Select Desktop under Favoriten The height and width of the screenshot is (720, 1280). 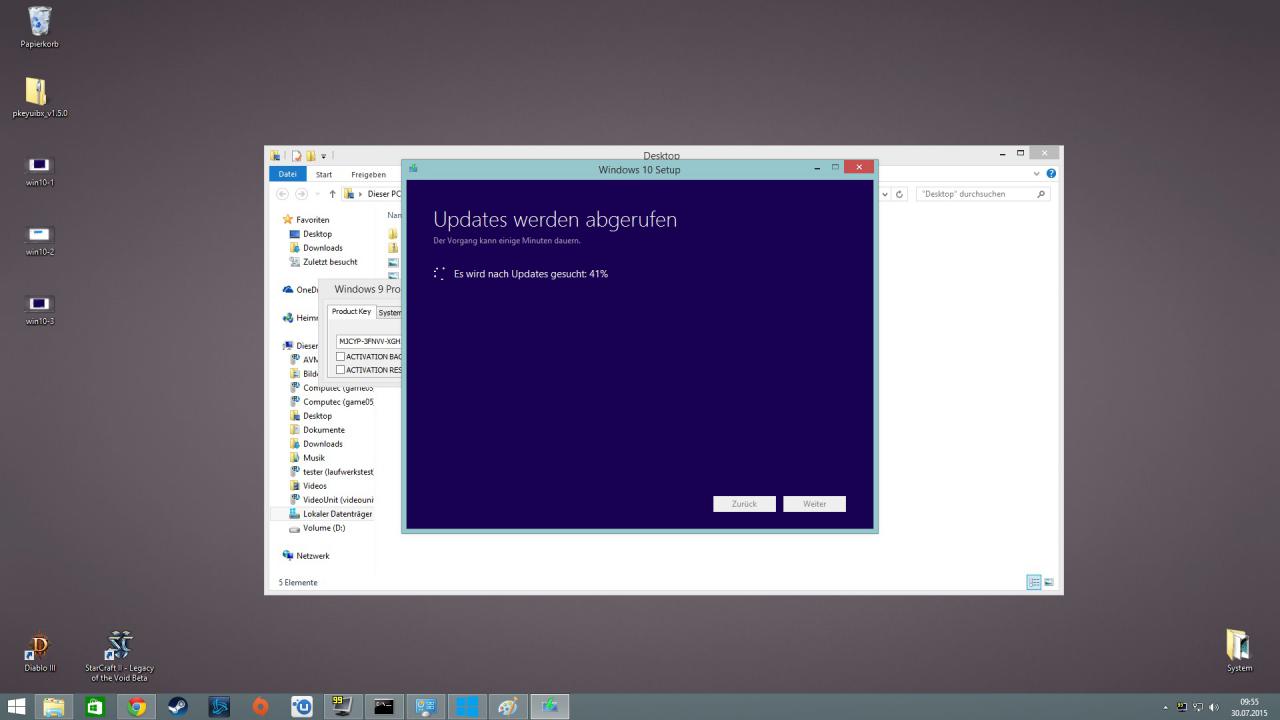tap(310, 234)
